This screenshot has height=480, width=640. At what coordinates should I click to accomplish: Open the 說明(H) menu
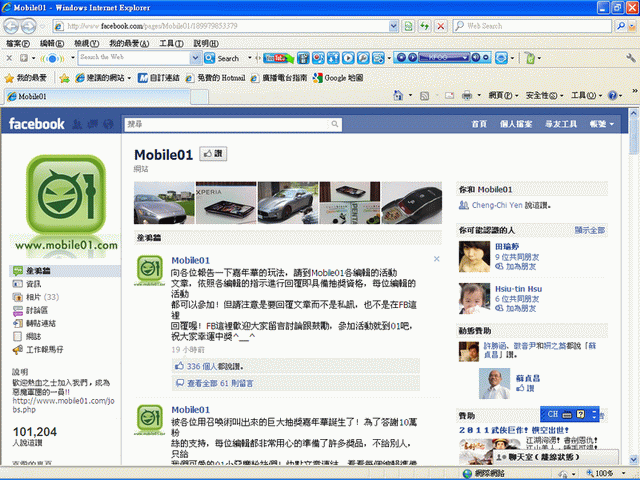(x=206, y=43)
